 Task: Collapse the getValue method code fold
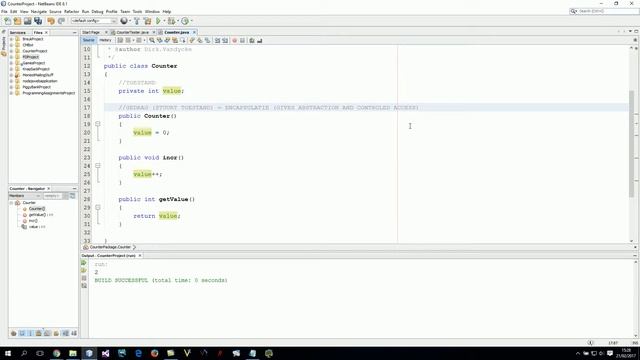coord(98,207)
